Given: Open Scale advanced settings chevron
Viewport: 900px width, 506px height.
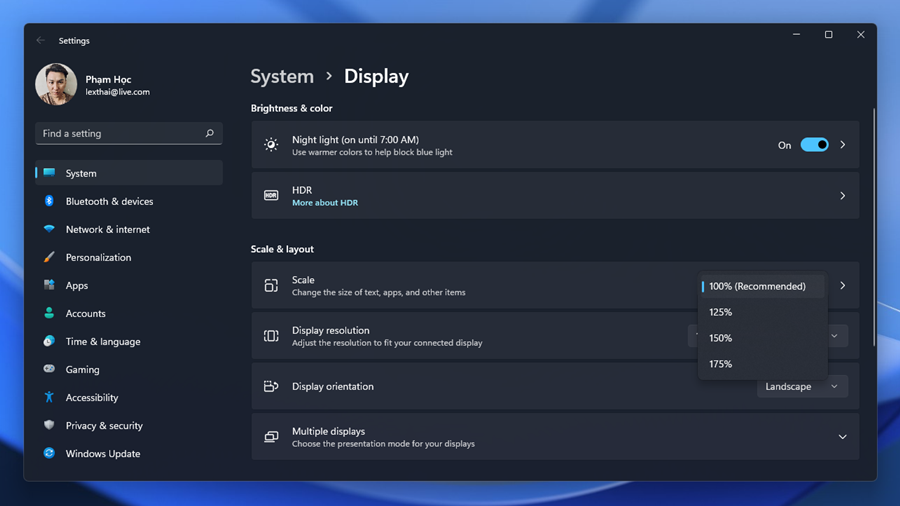Looking at the screenshot, I should [843, 285].
